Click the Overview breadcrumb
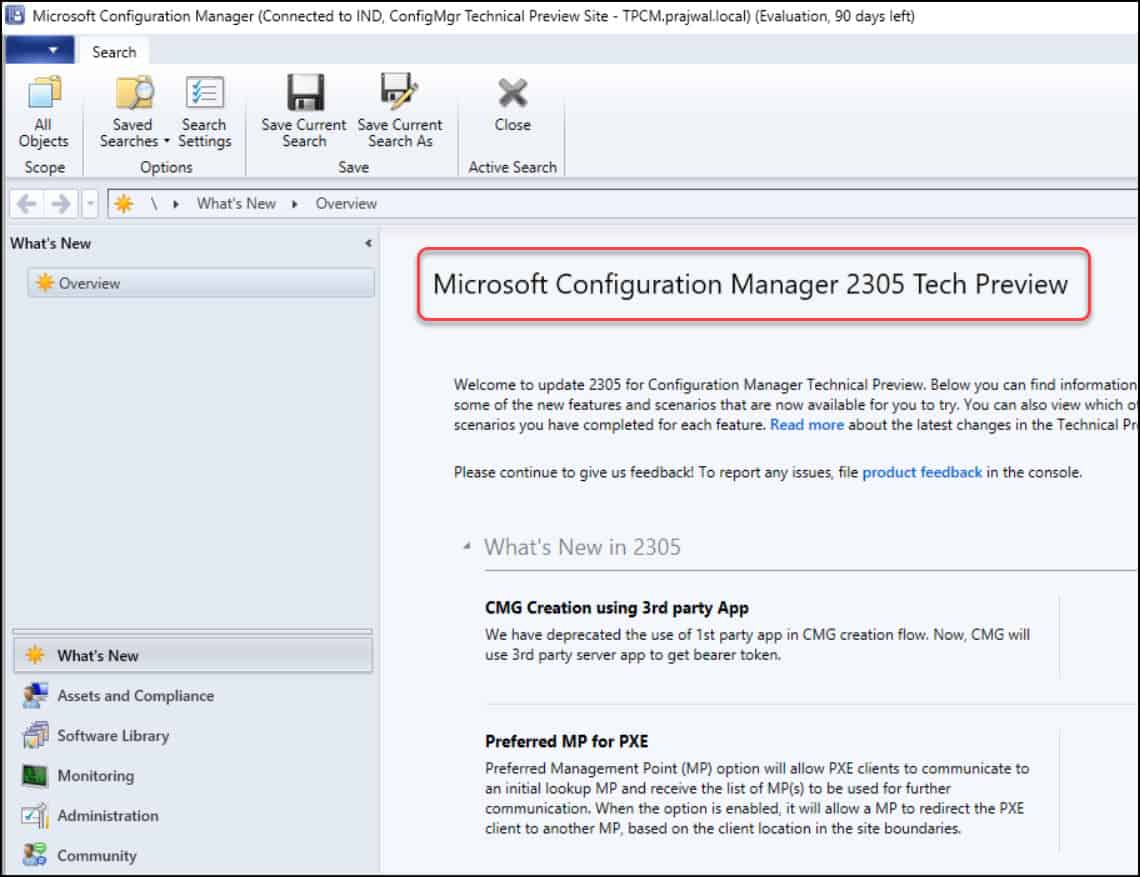This screenshot has width=1140, height=877. click(346, 204)
